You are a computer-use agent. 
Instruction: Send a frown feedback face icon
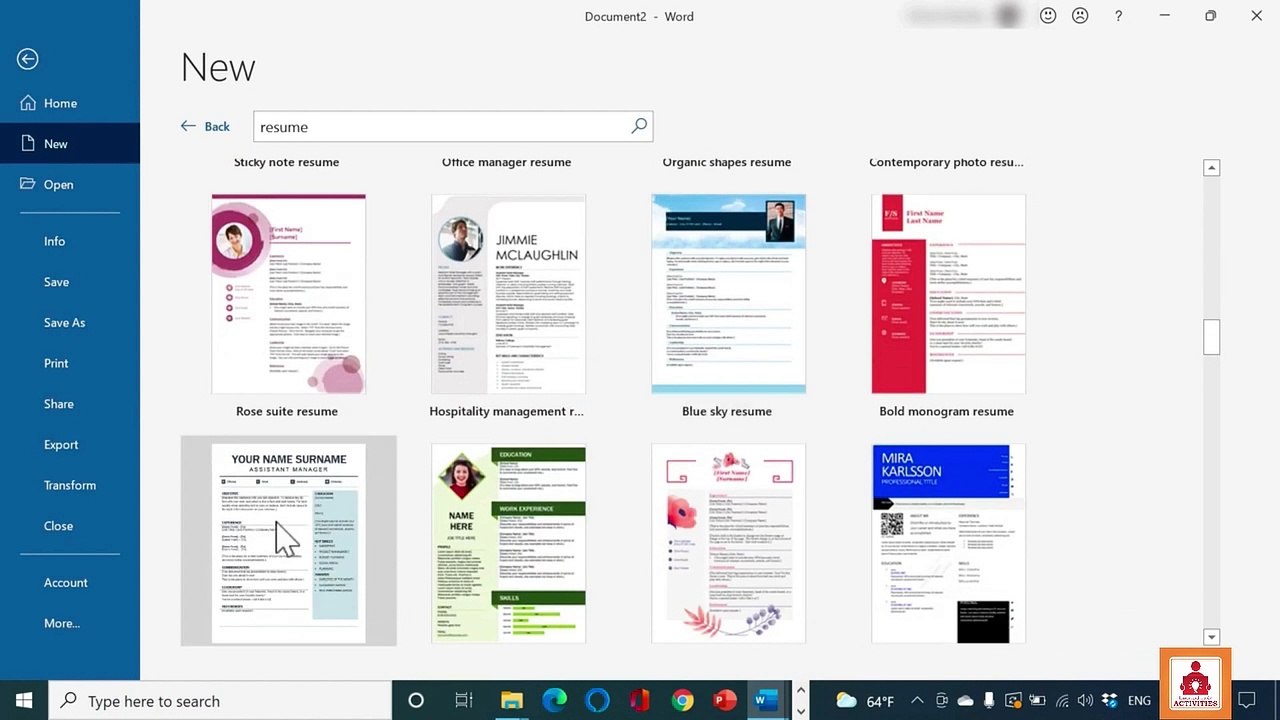point(1080,16)
